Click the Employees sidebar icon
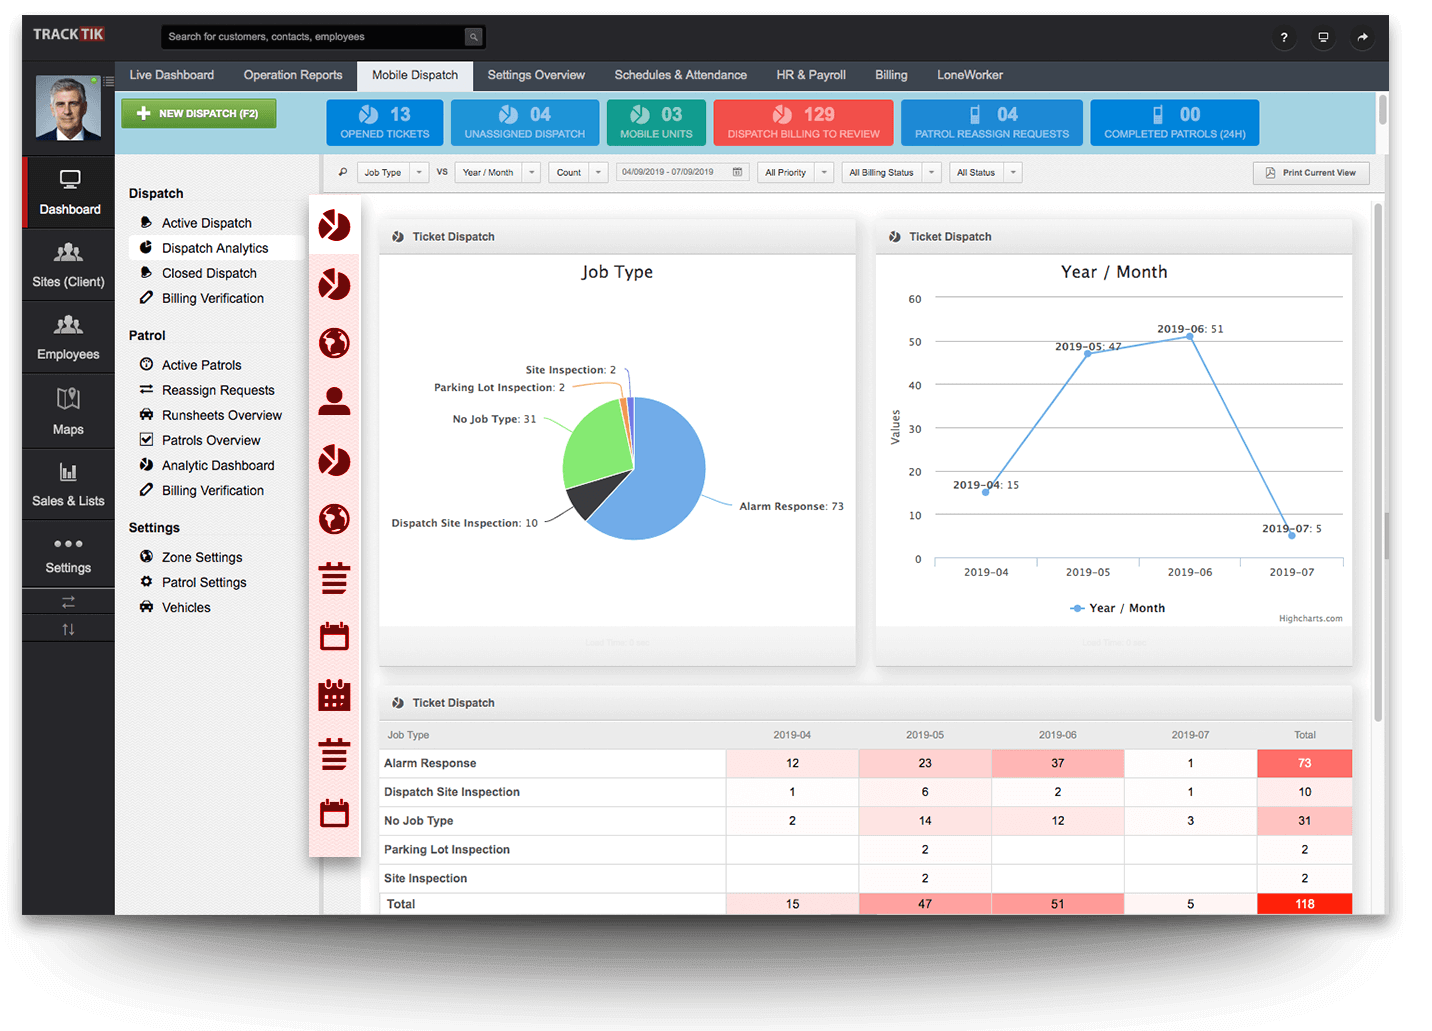1432x1031 pixels. pos(68,337)
